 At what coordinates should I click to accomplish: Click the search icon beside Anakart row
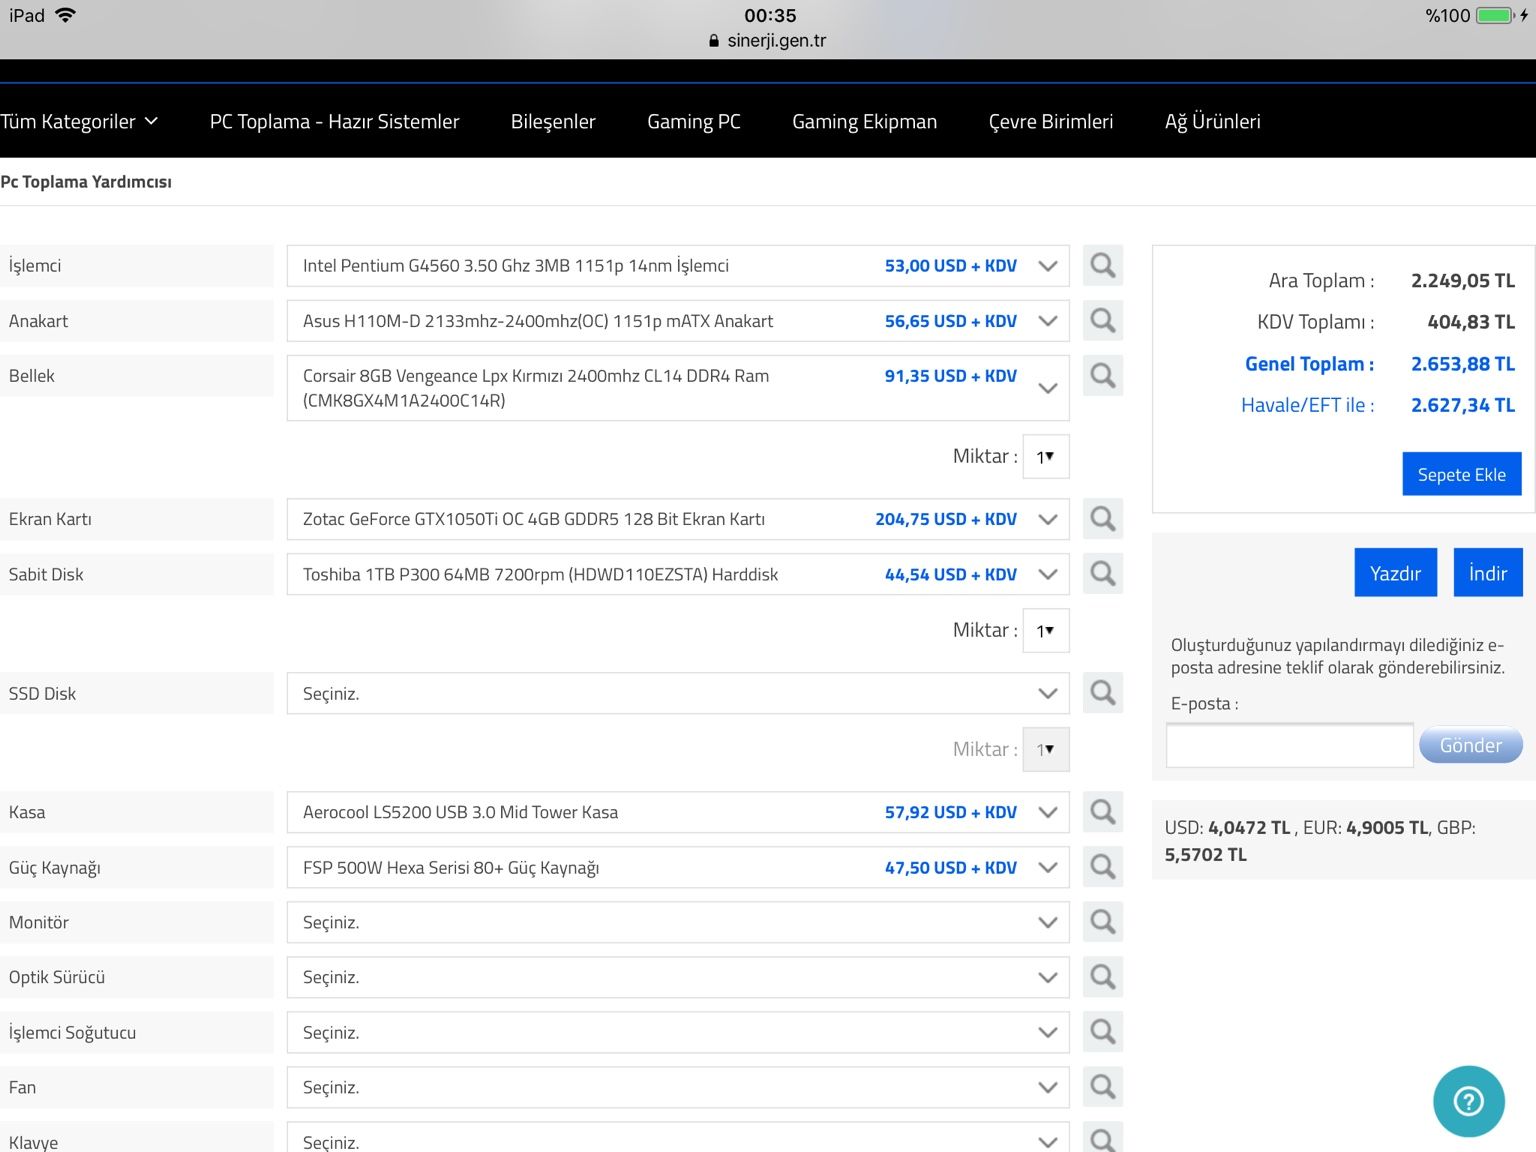point(1103,321)
